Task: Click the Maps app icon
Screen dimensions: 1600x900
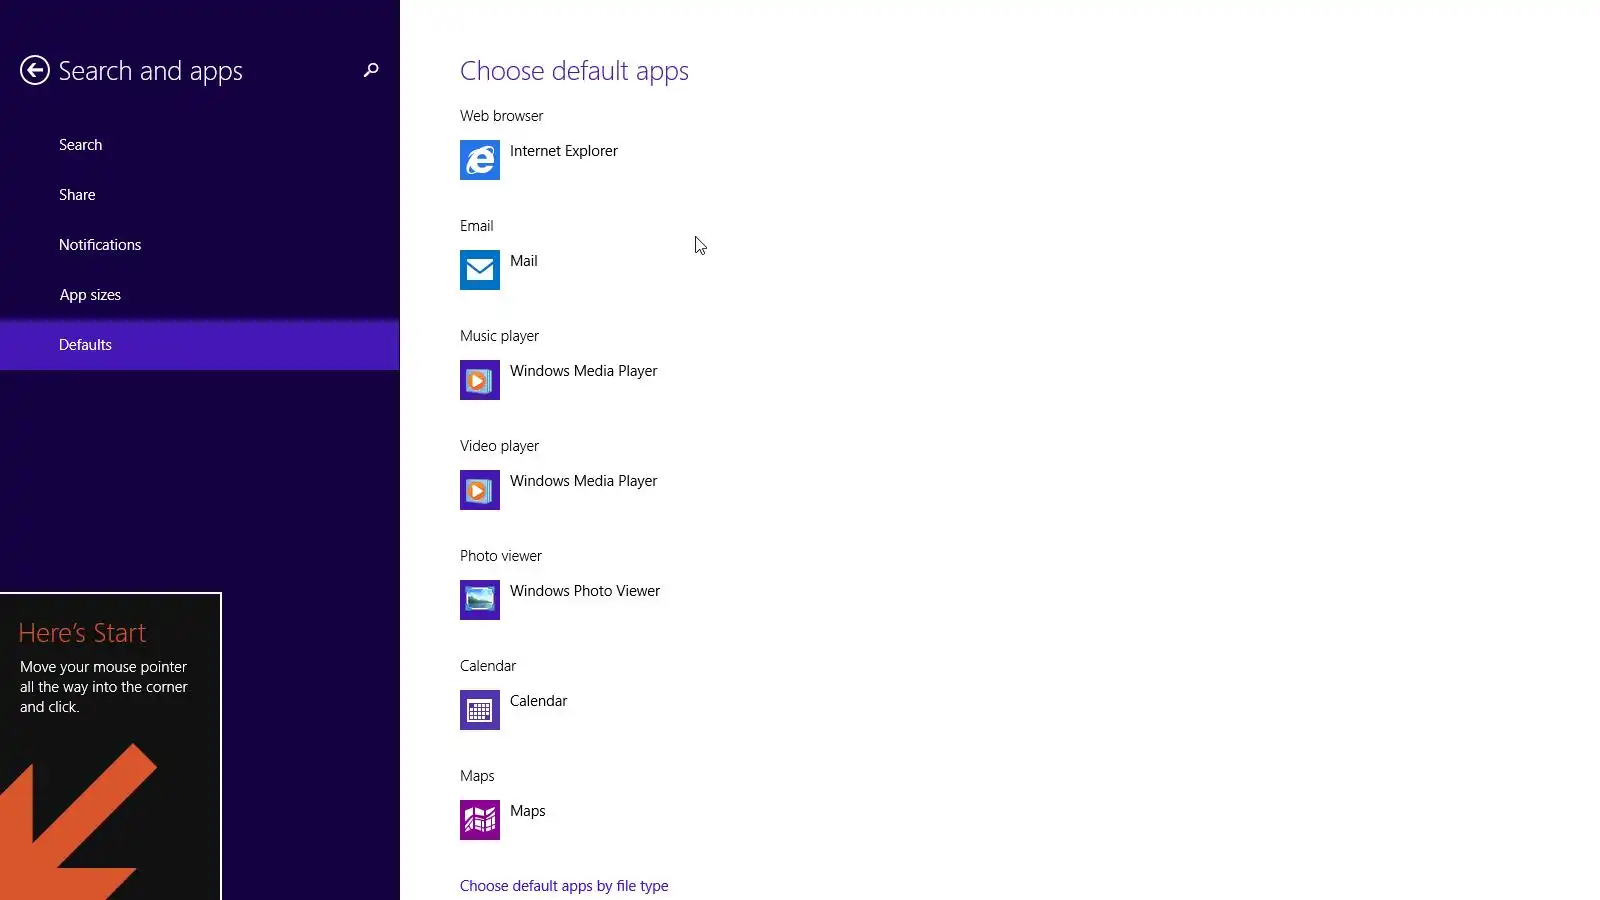Action: pos(480,820)
